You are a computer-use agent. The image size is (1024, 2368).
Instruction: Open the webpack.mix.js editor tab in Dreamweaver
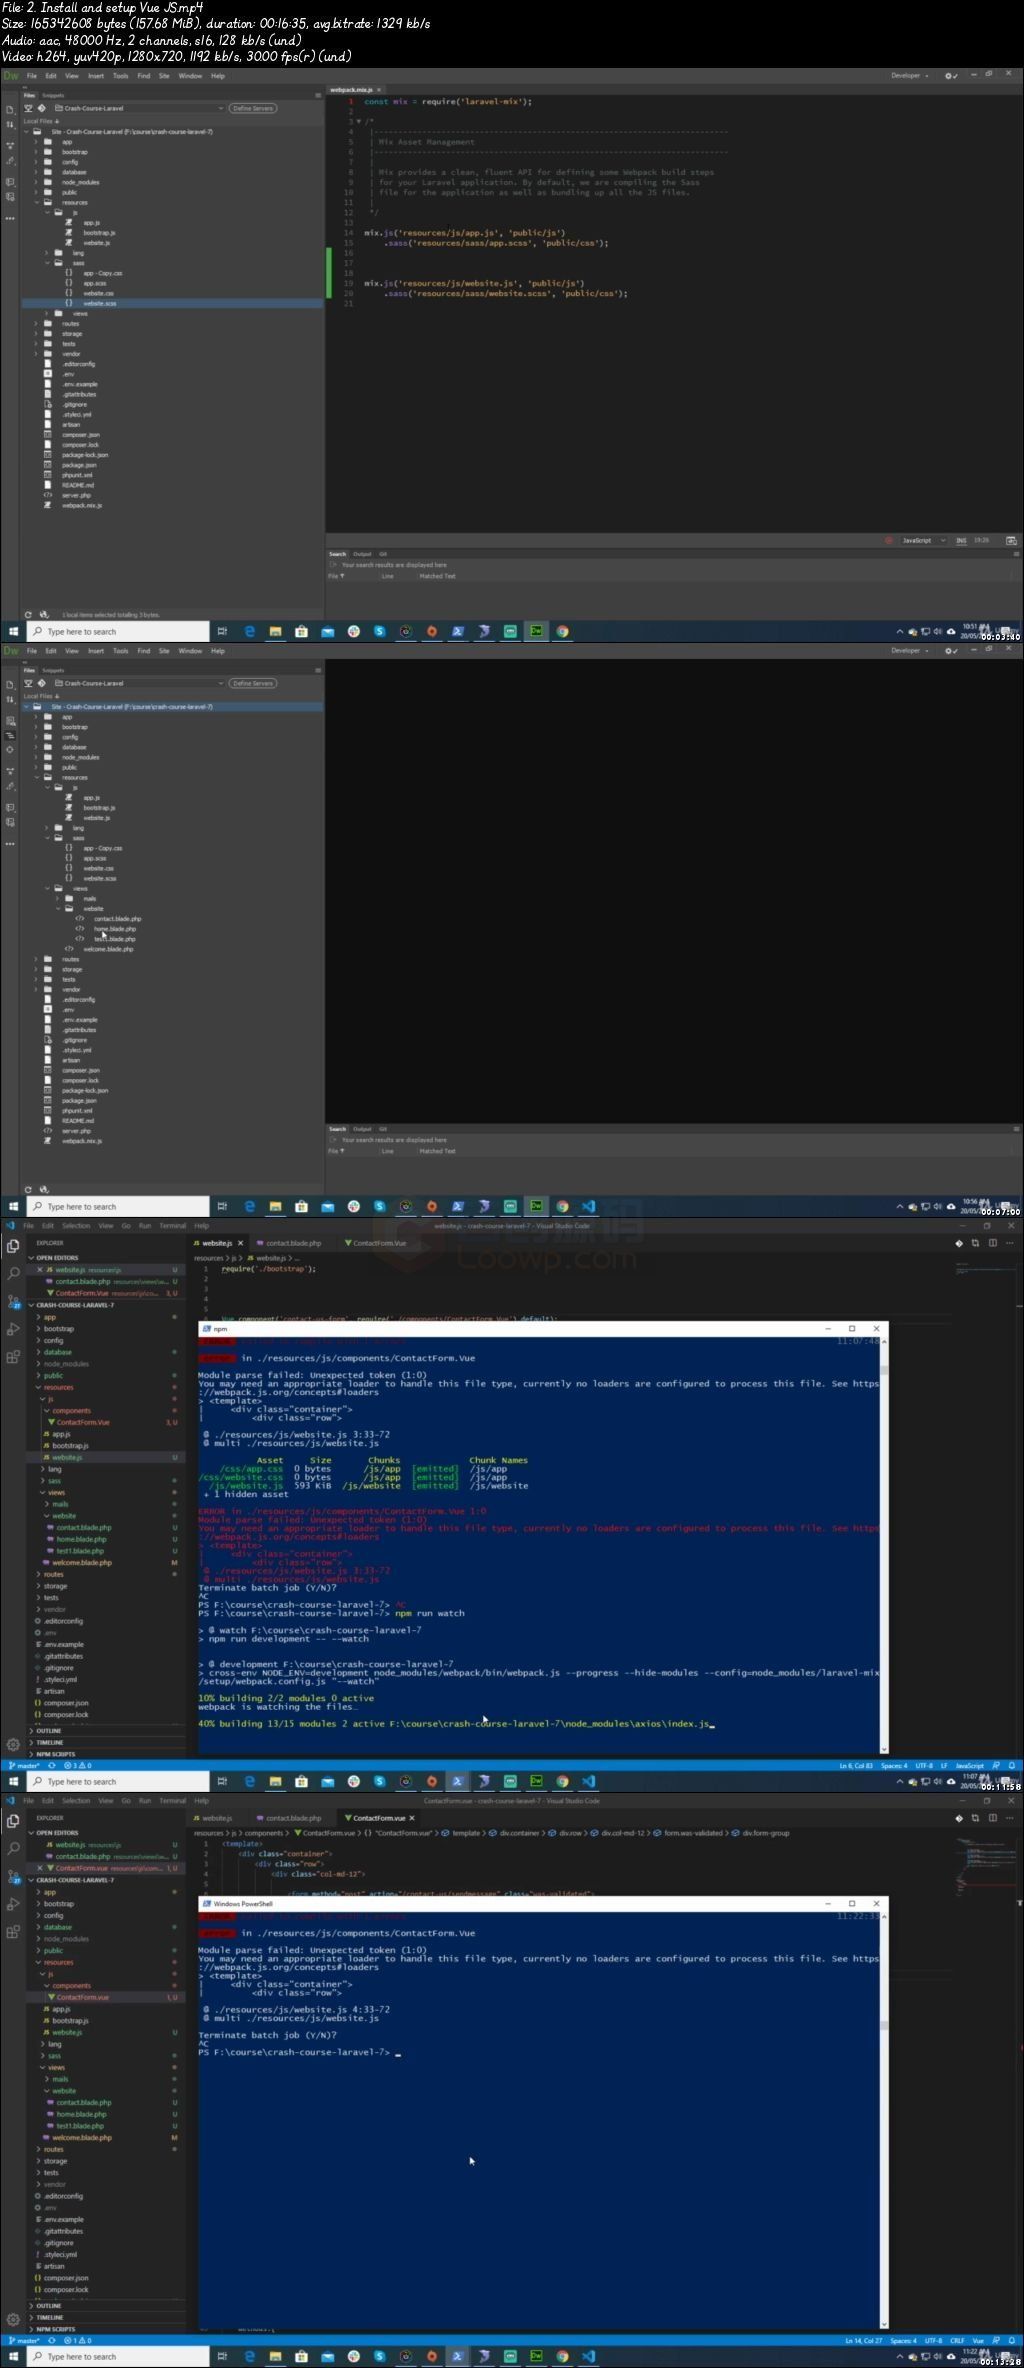(351, 90)
